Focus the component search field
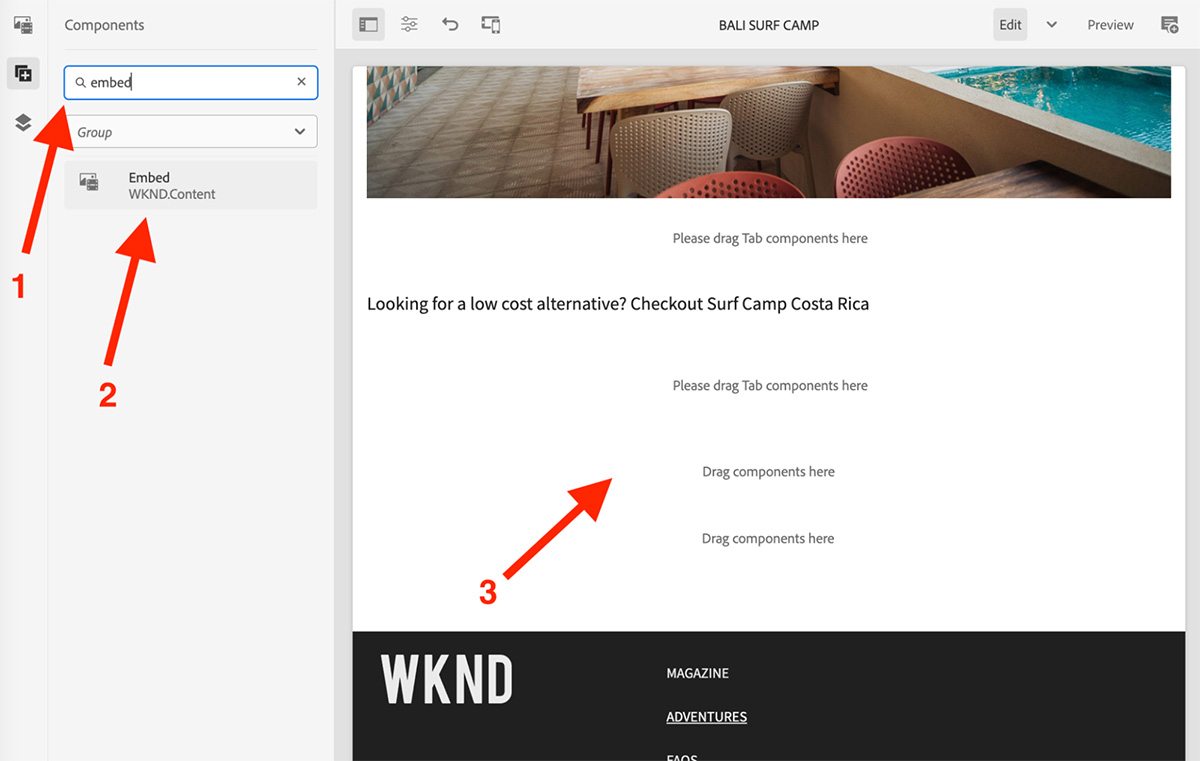The width and height of the screenshot is (1200, 761). (x=190, y=83)
